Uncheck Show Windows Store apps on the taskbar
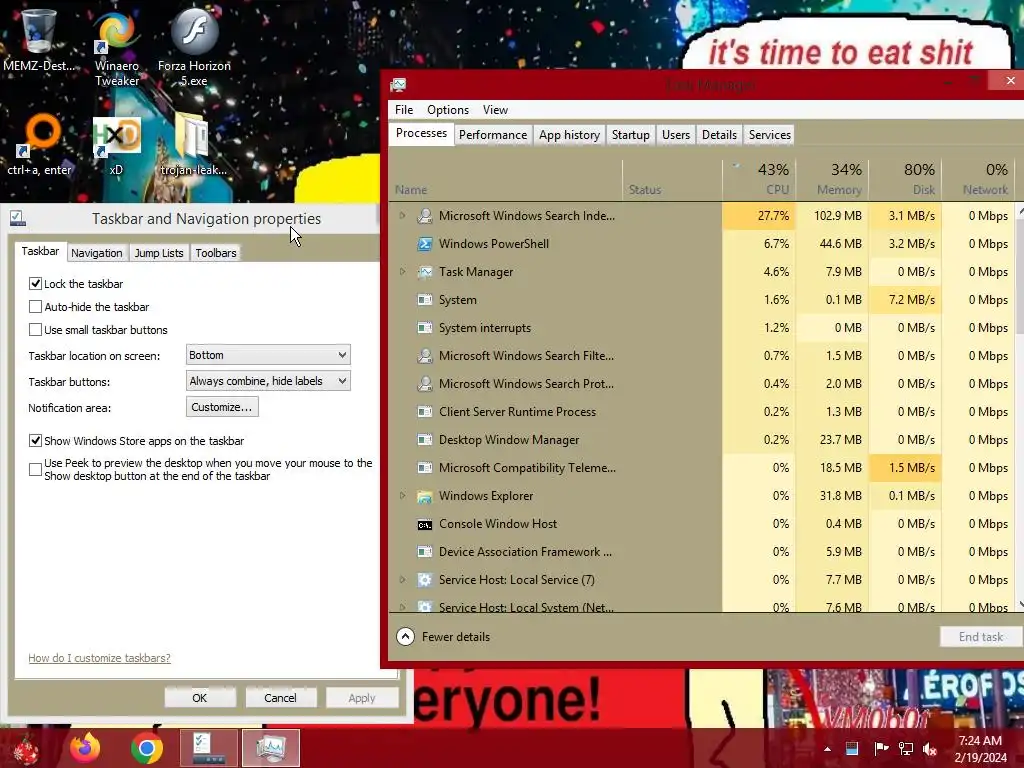This screenshot has height=768, width=1024. (x=35, y=440)
